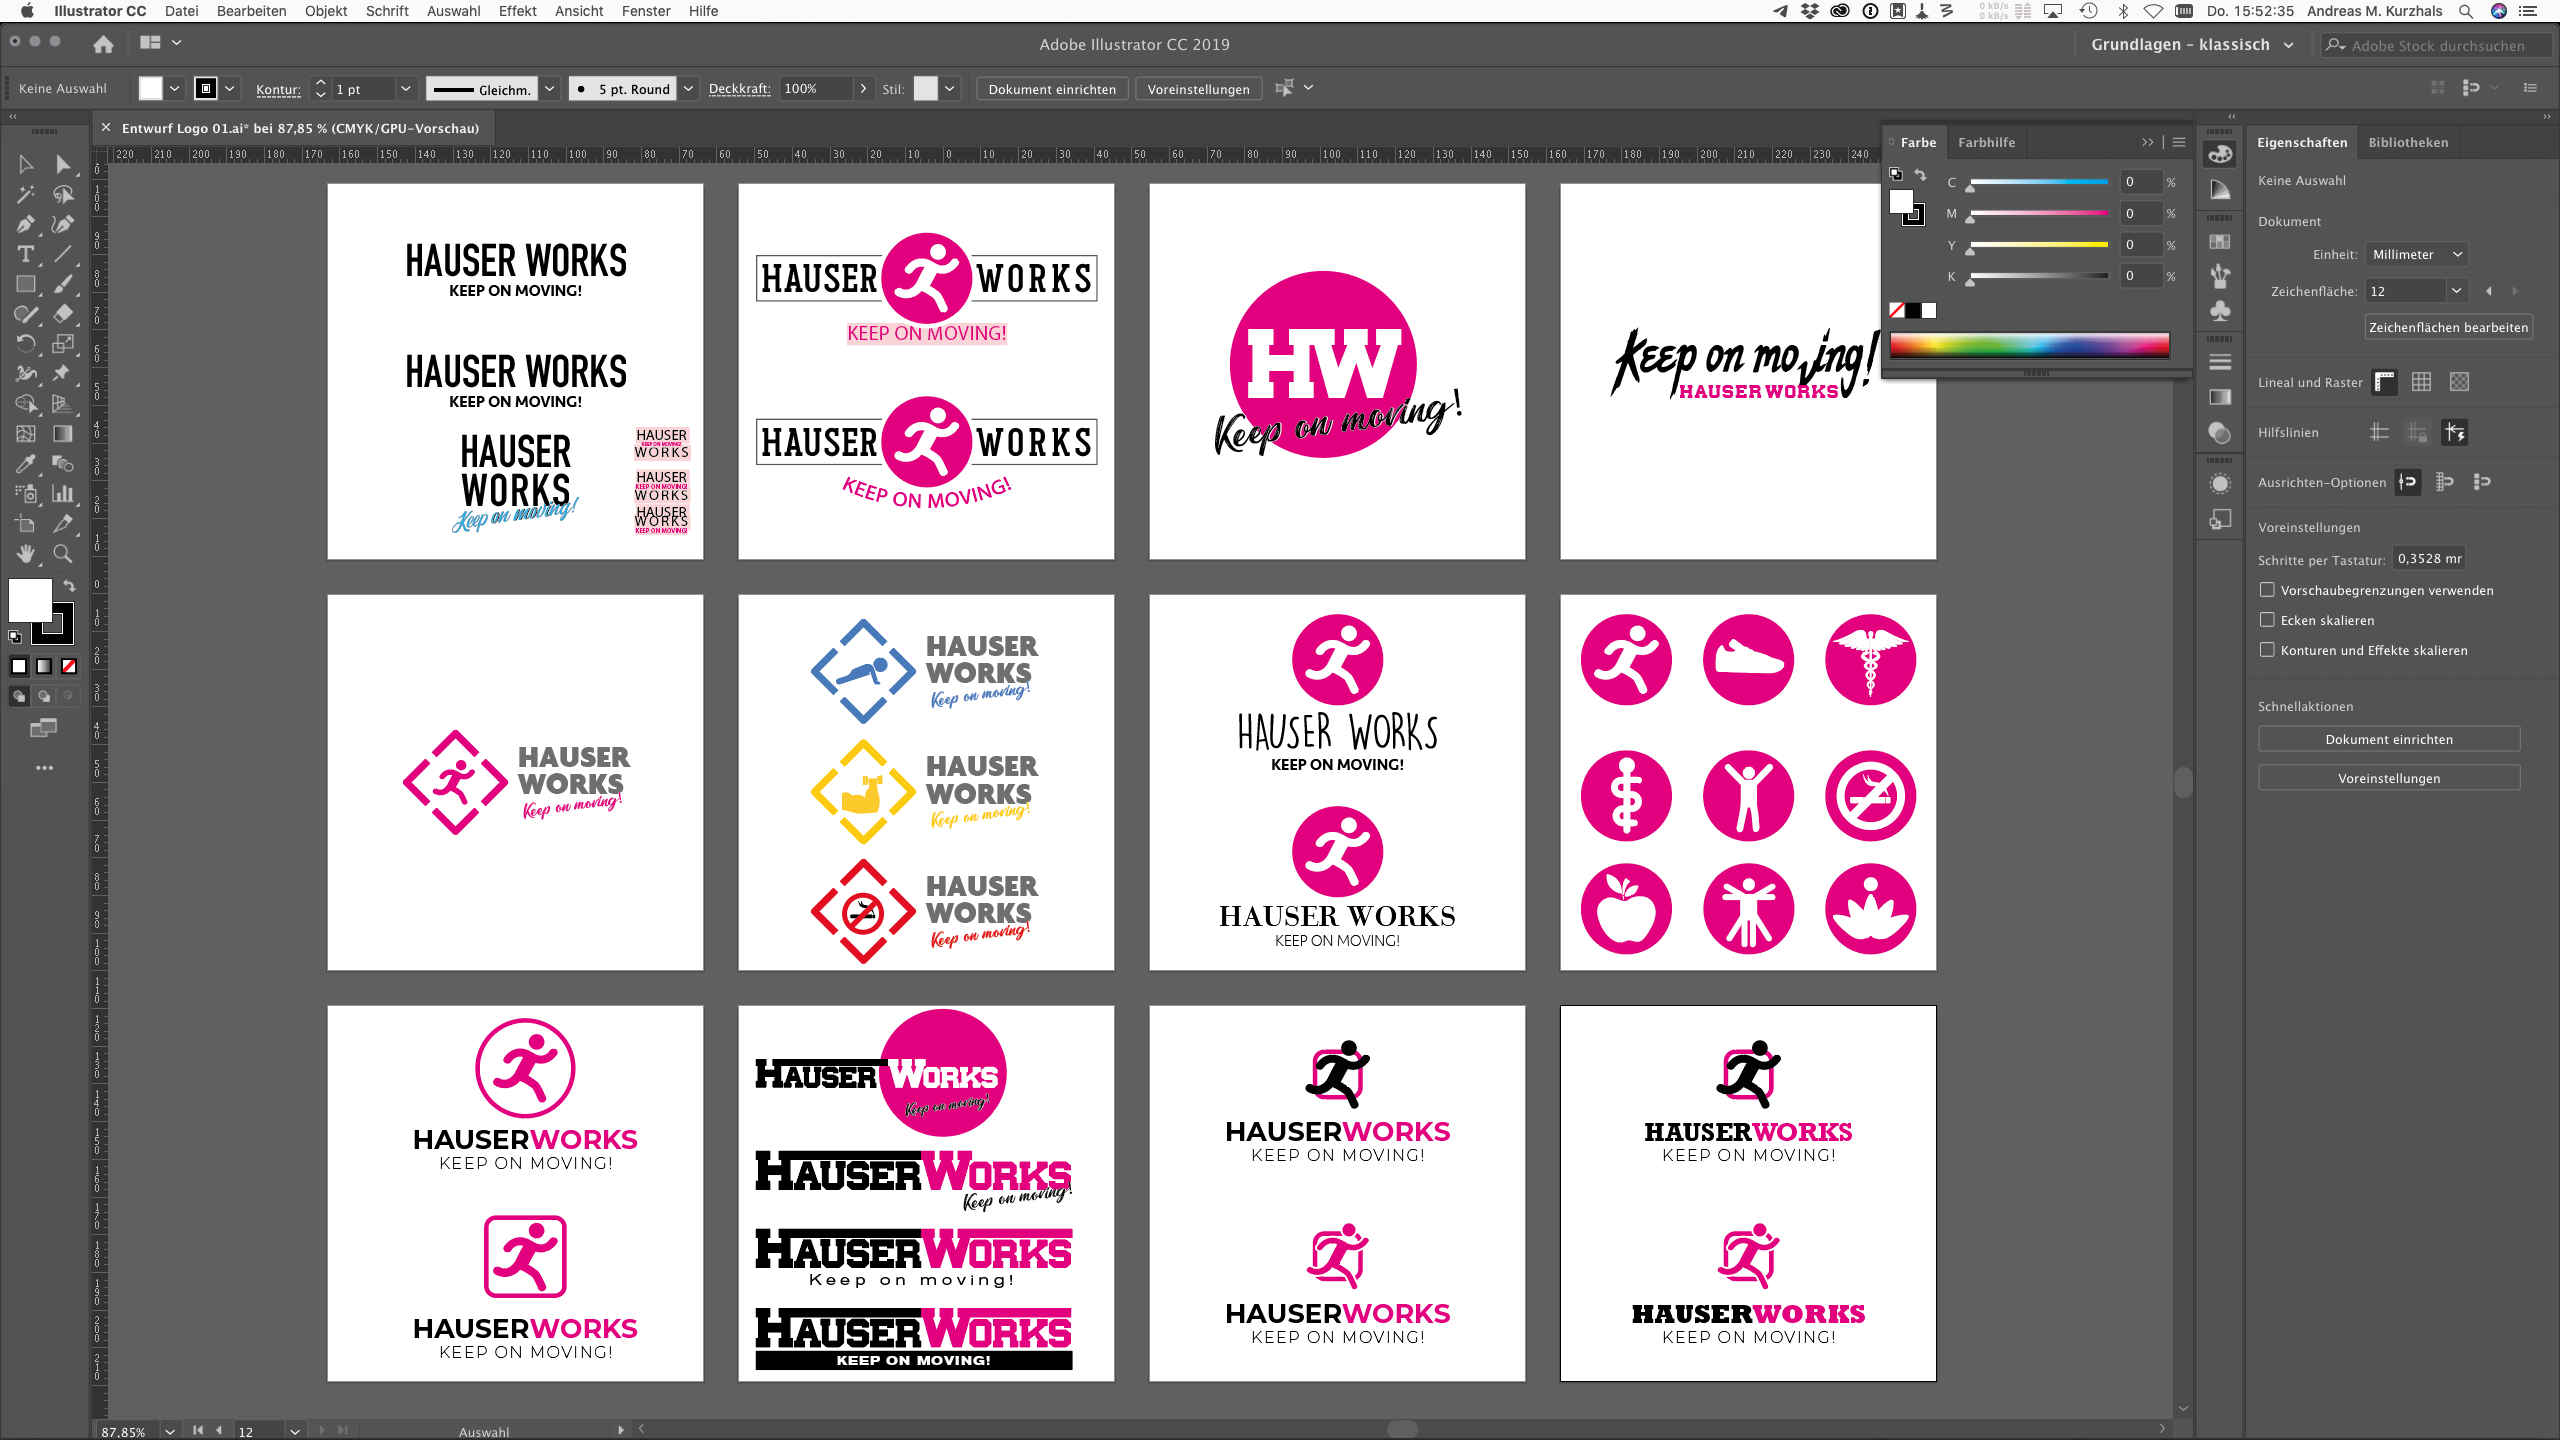Click the Cyan (C) slider track

(2038, 182)
